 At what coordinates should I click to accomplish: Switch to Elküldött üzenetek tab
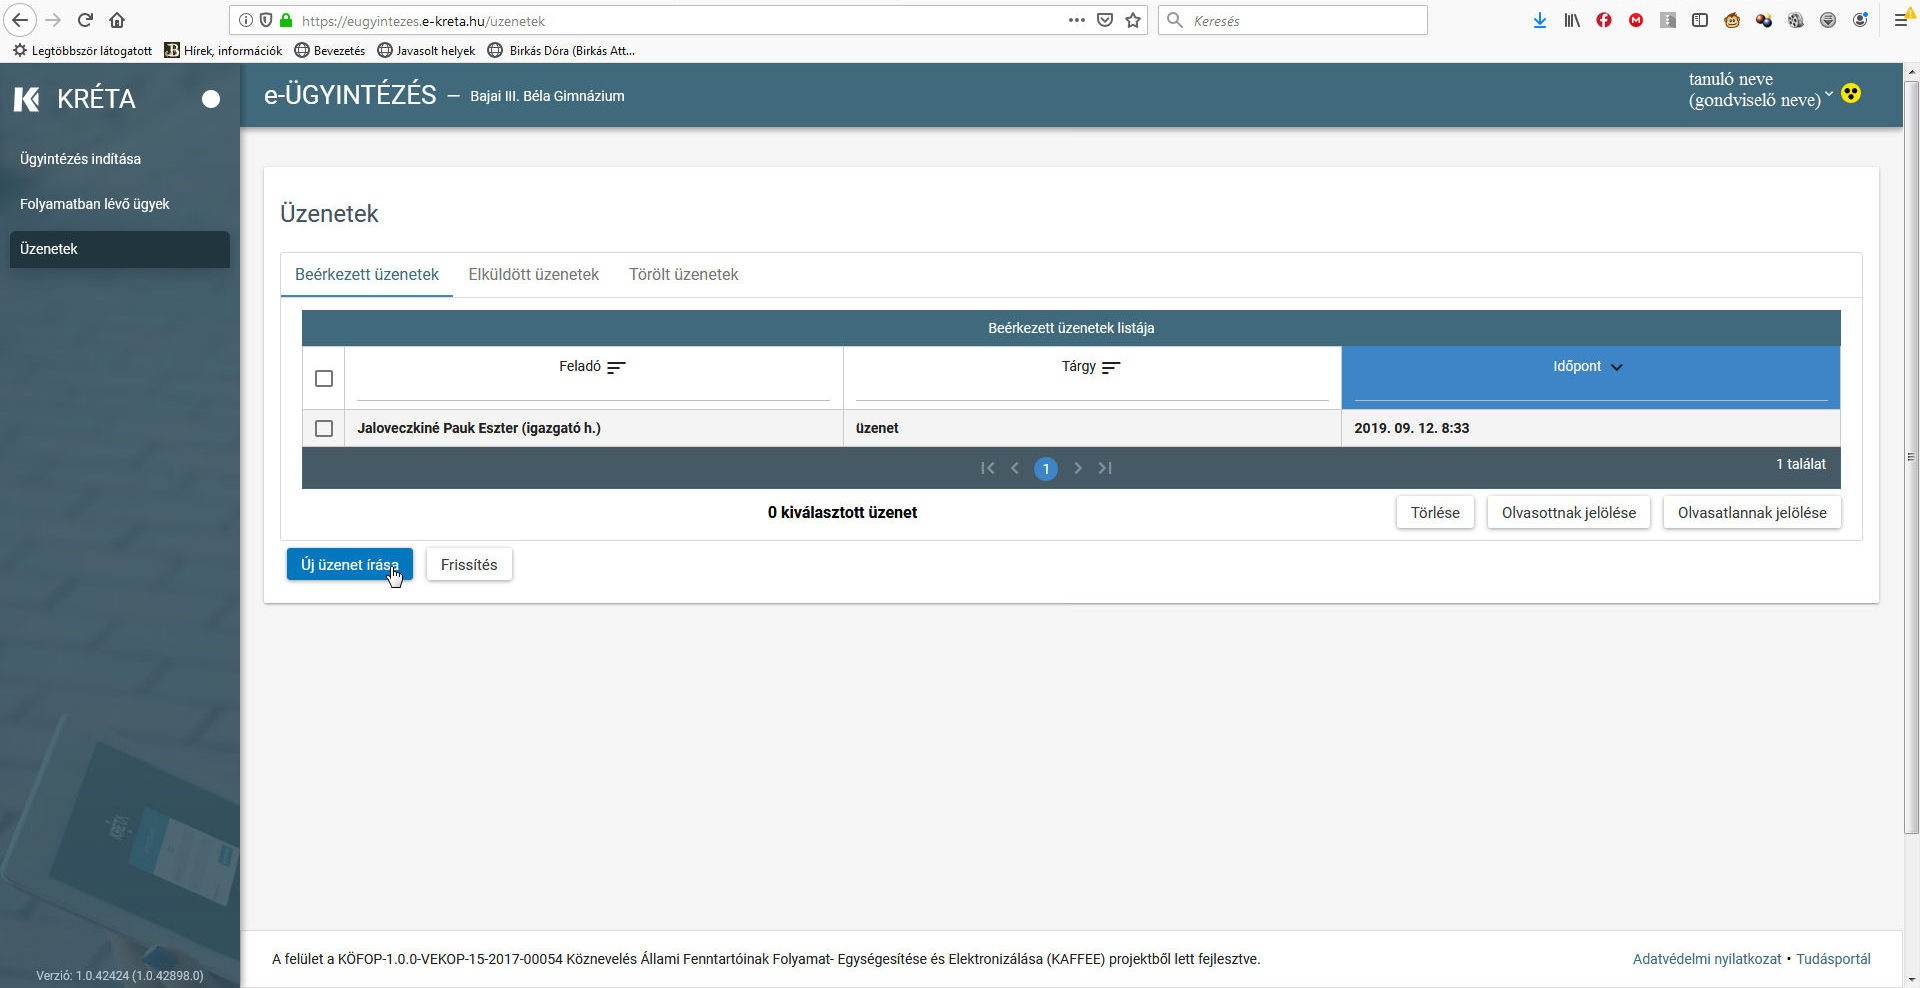(533, 274)
